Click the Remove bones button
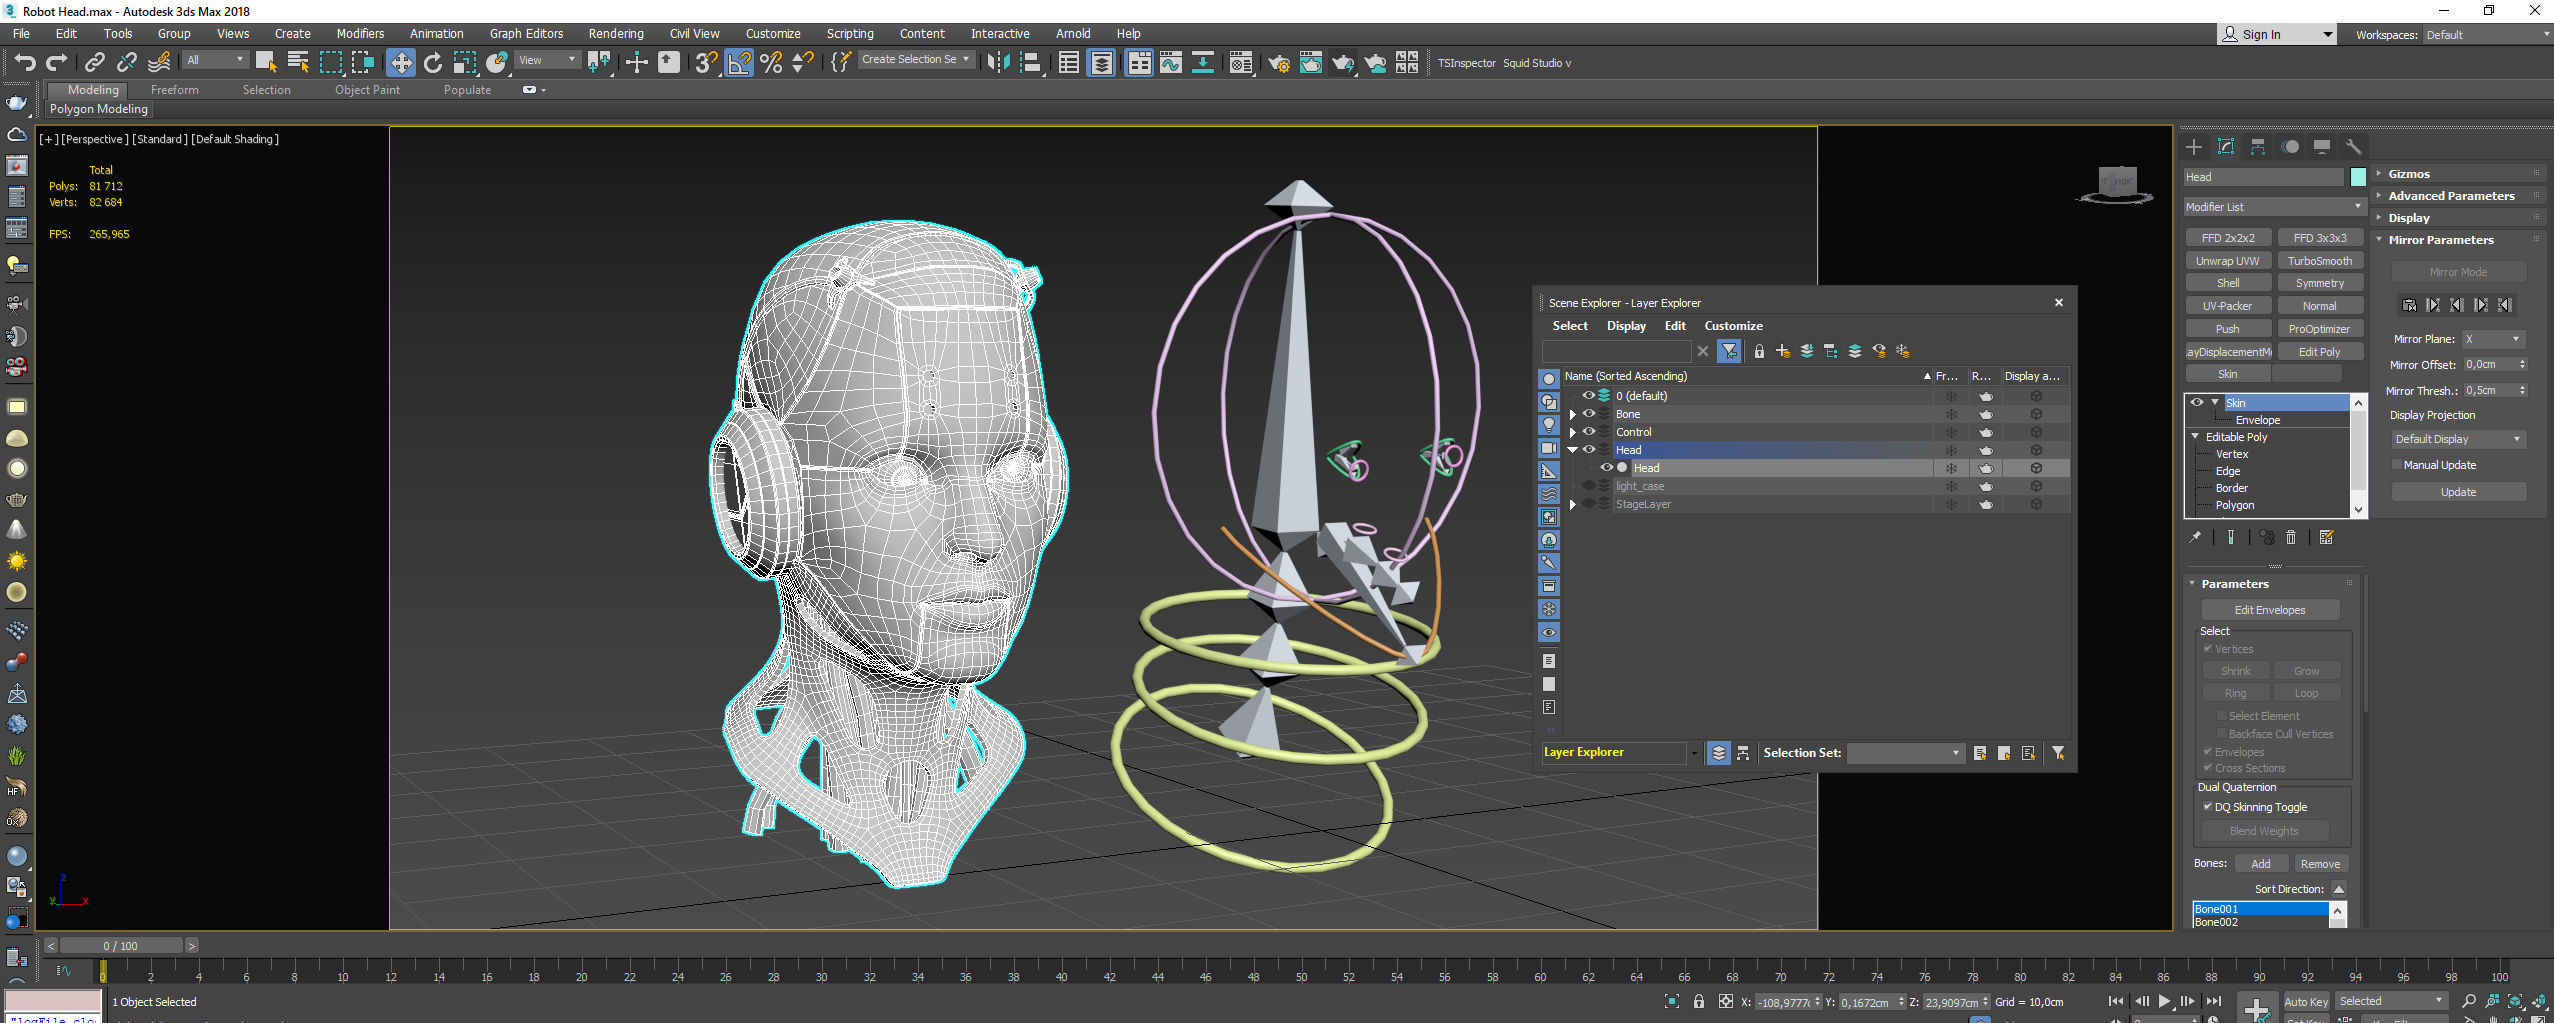The width and height of the screenshot is (2554, 1023). coord(2320,864)
